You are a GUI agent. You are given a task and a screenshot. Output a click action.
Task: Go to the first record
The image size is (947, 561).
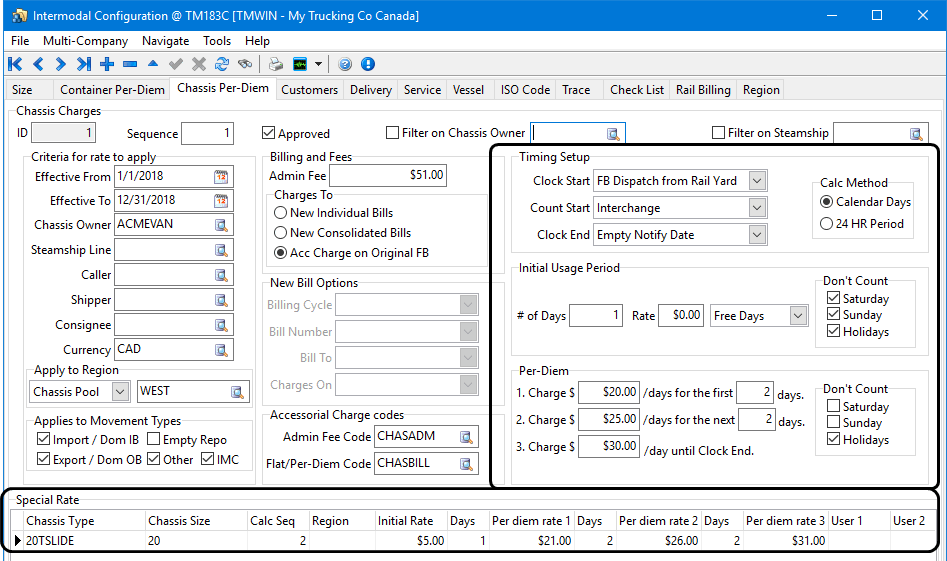tap(15, 64)
